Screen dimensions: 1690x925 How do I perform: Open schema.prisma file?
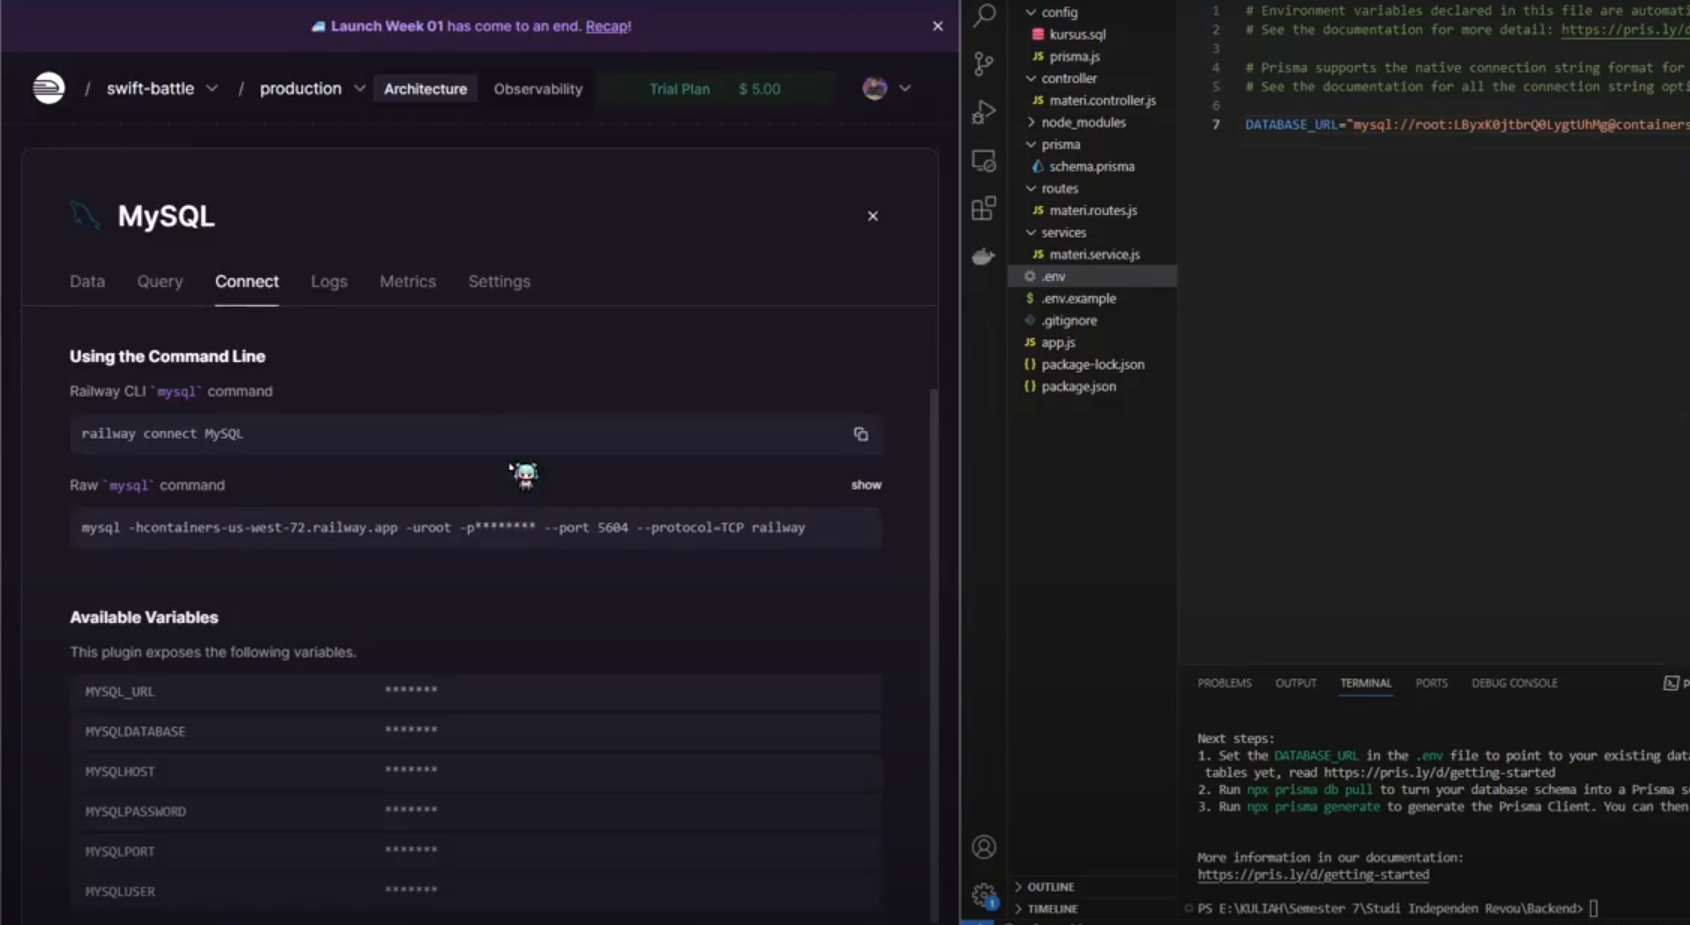(1091, 166)
